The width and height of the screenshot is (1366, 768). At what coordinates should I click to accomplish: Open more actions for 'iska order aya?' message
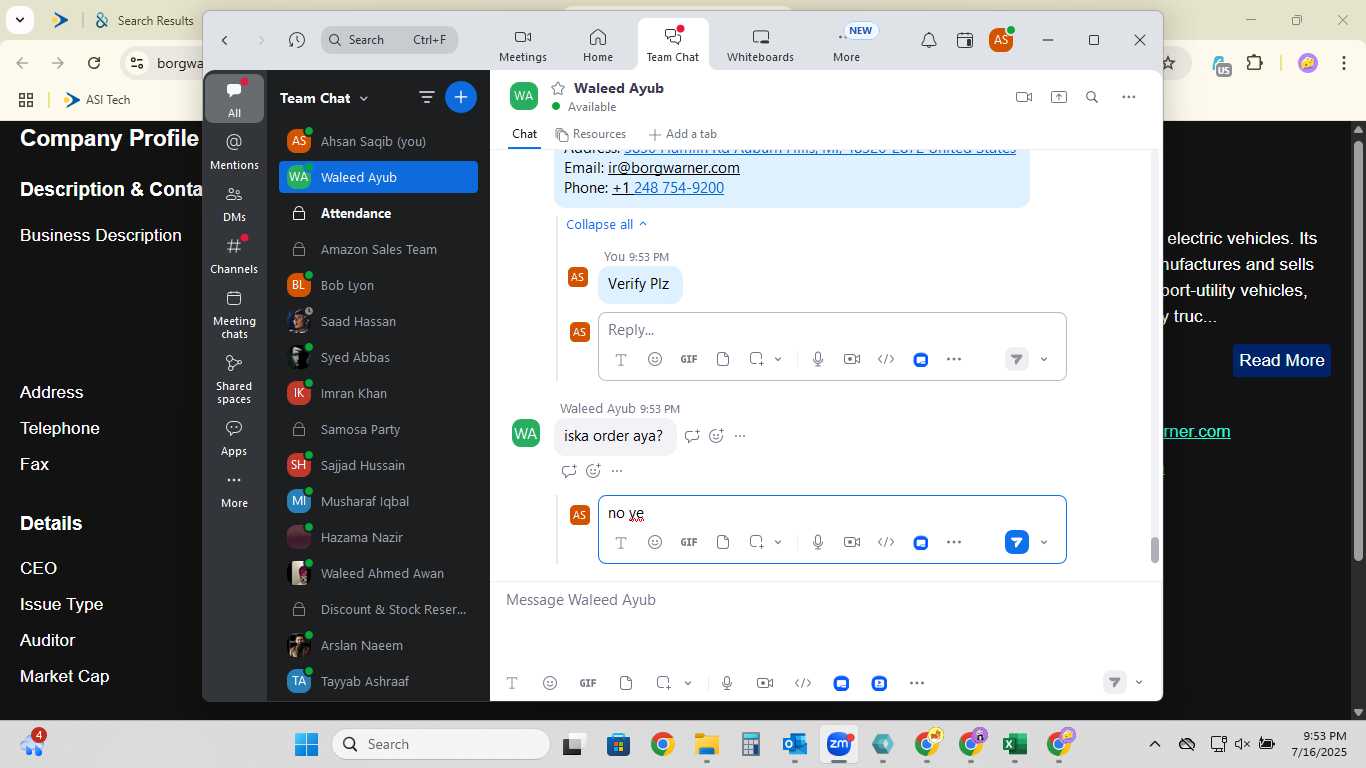pos(740,436)
